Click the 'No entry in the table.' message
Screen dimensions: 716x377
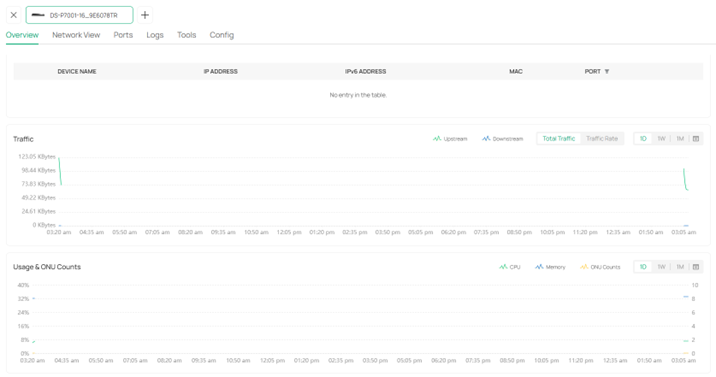coord(358,95)
